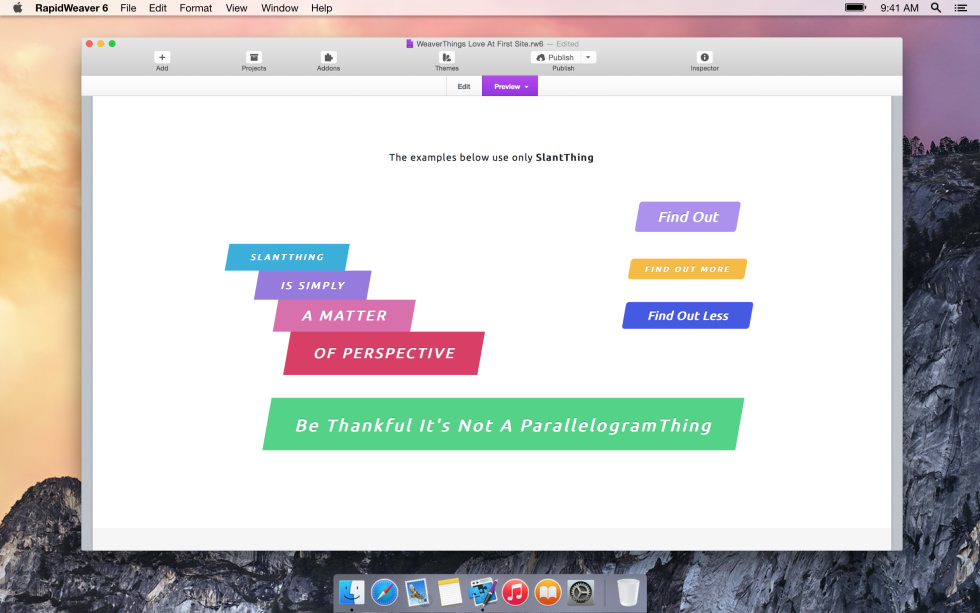The image size is (980, 613).
Task: Open the Trash in the Dock
Action: (628, 592)
